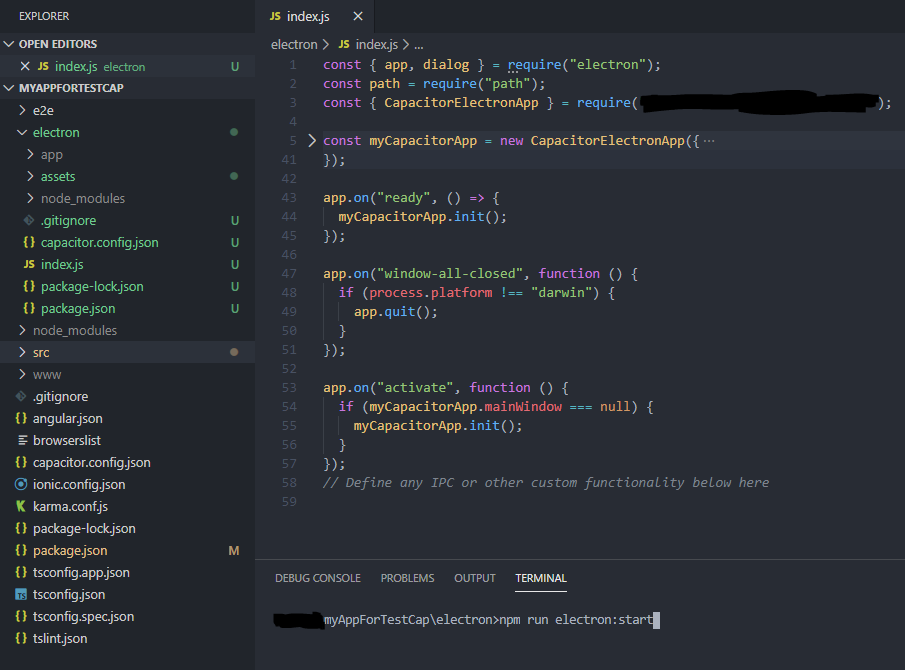The height and width of the screenshot is (670, 905).
Task: Expand the src folder
Action: click(x=23, y=352)
